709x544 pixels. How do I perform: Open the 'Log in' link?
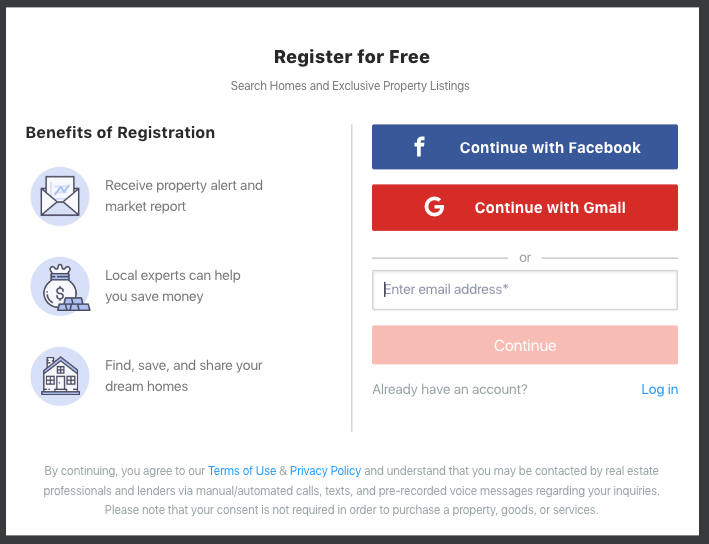(659, 389)
